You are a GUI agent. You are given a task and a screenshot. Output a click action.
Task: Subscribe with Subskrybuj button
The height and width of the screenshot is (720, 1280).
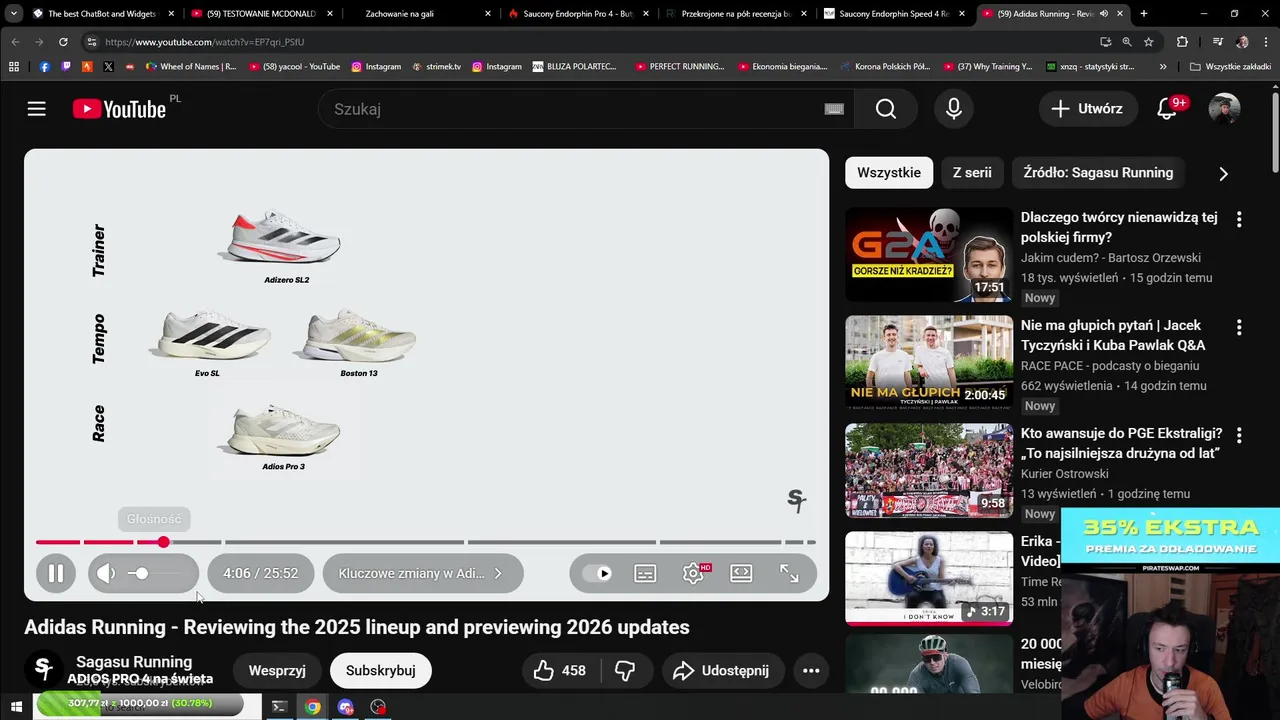(380, 671)
